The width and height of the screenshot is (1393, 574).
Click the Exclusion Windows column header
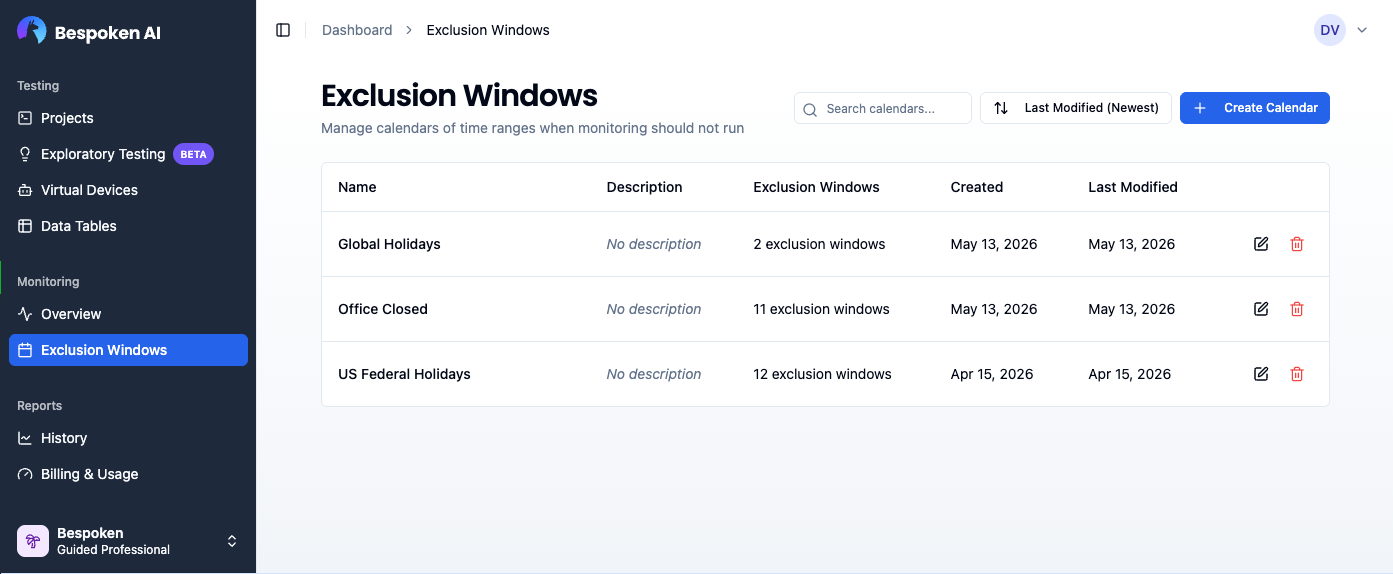click(817, 187)
